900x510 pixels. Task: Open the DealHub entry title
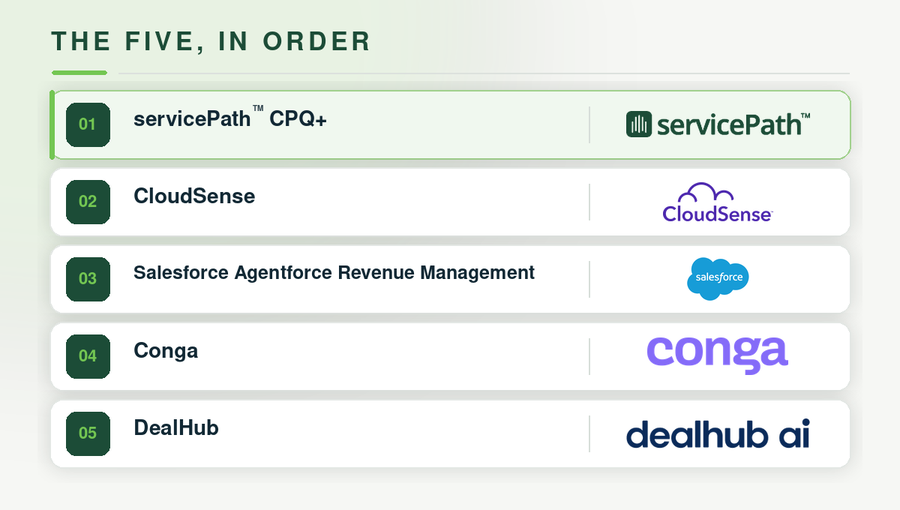coord(176,428)
